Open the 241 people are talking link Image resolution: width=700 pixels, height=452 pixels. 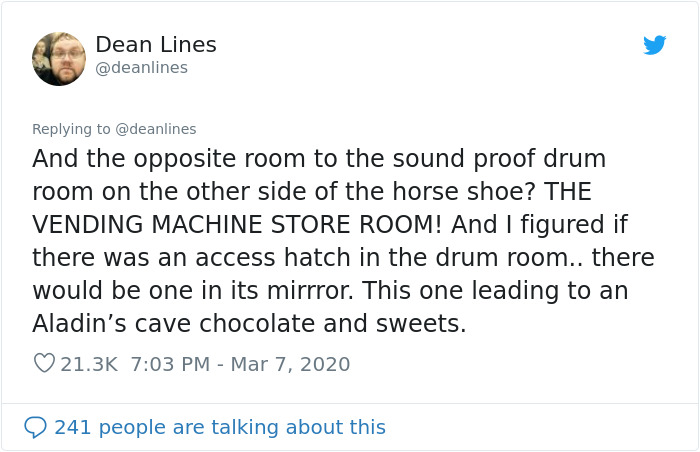(x=219, y=427)
